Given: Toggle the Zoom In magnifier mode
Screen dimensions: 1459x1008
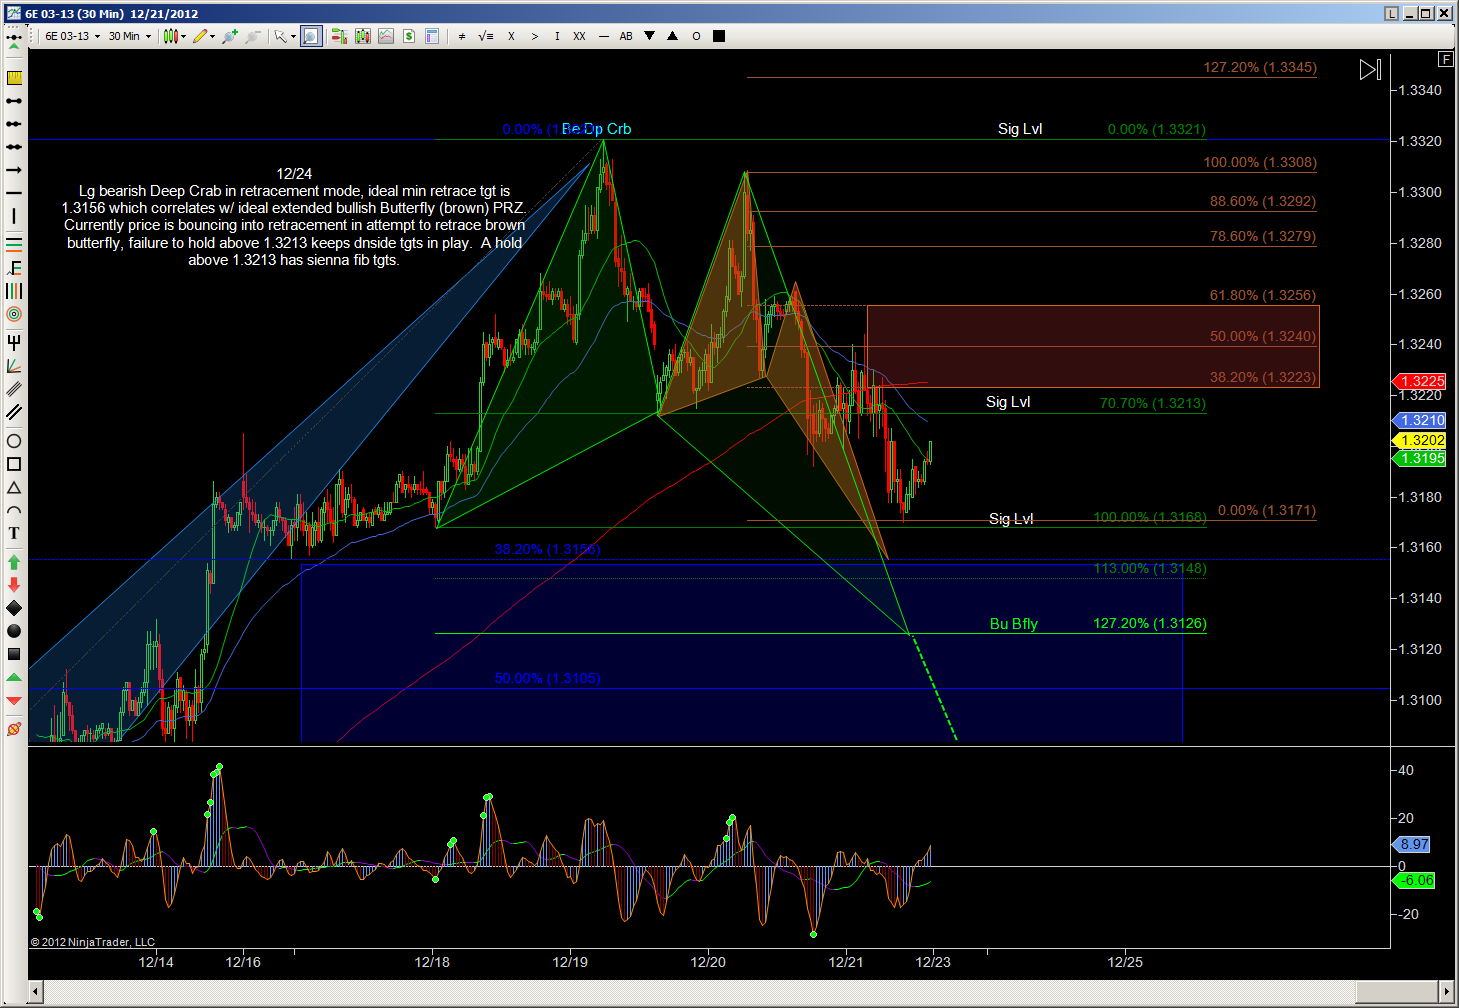Looking at the screenshot, I should [311, 36].
